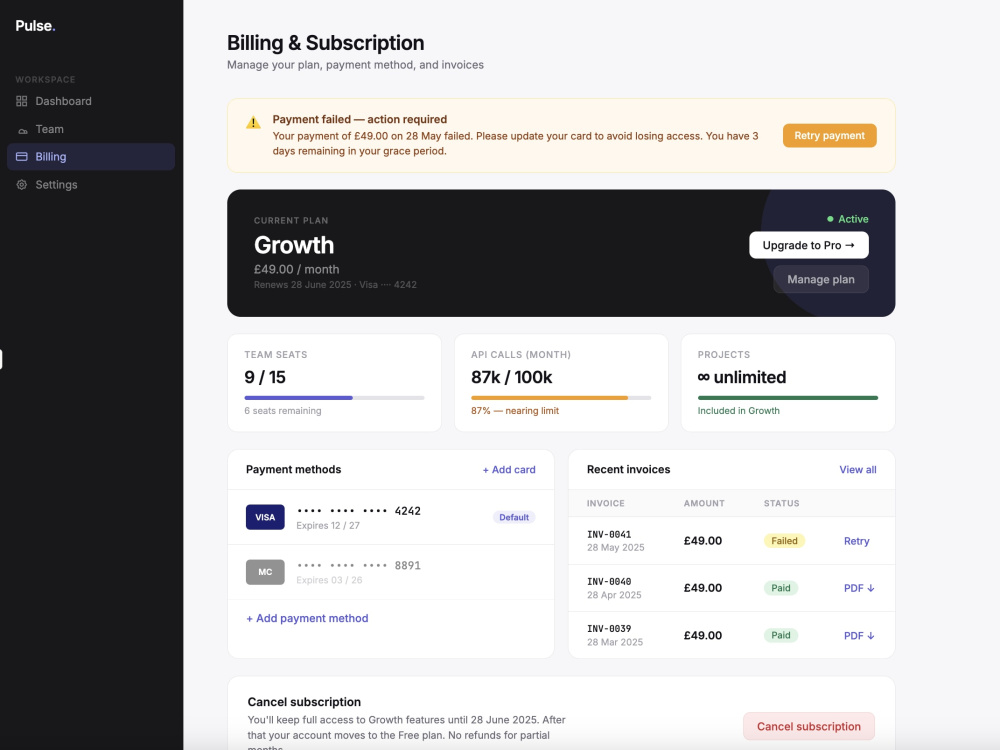
Task: Click the VISA card logo badge
Action: (265, 517)
